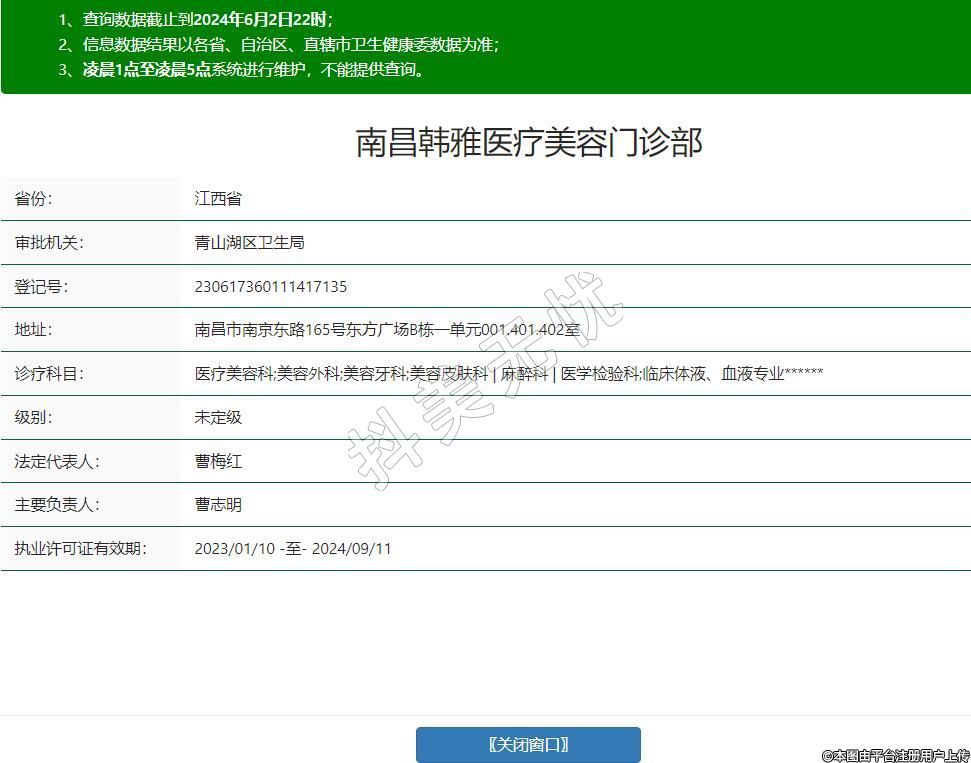Select the 法定代表人 field label
This screenshot has width=971, height=763.
[x=56, y=461]
